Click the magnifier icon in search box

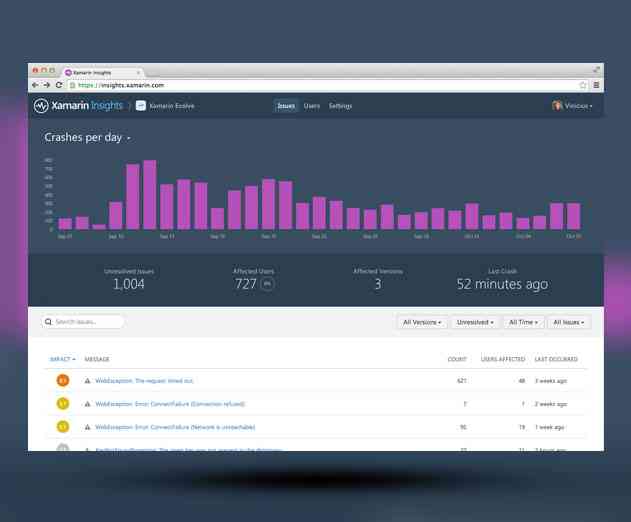pos(48,322)
